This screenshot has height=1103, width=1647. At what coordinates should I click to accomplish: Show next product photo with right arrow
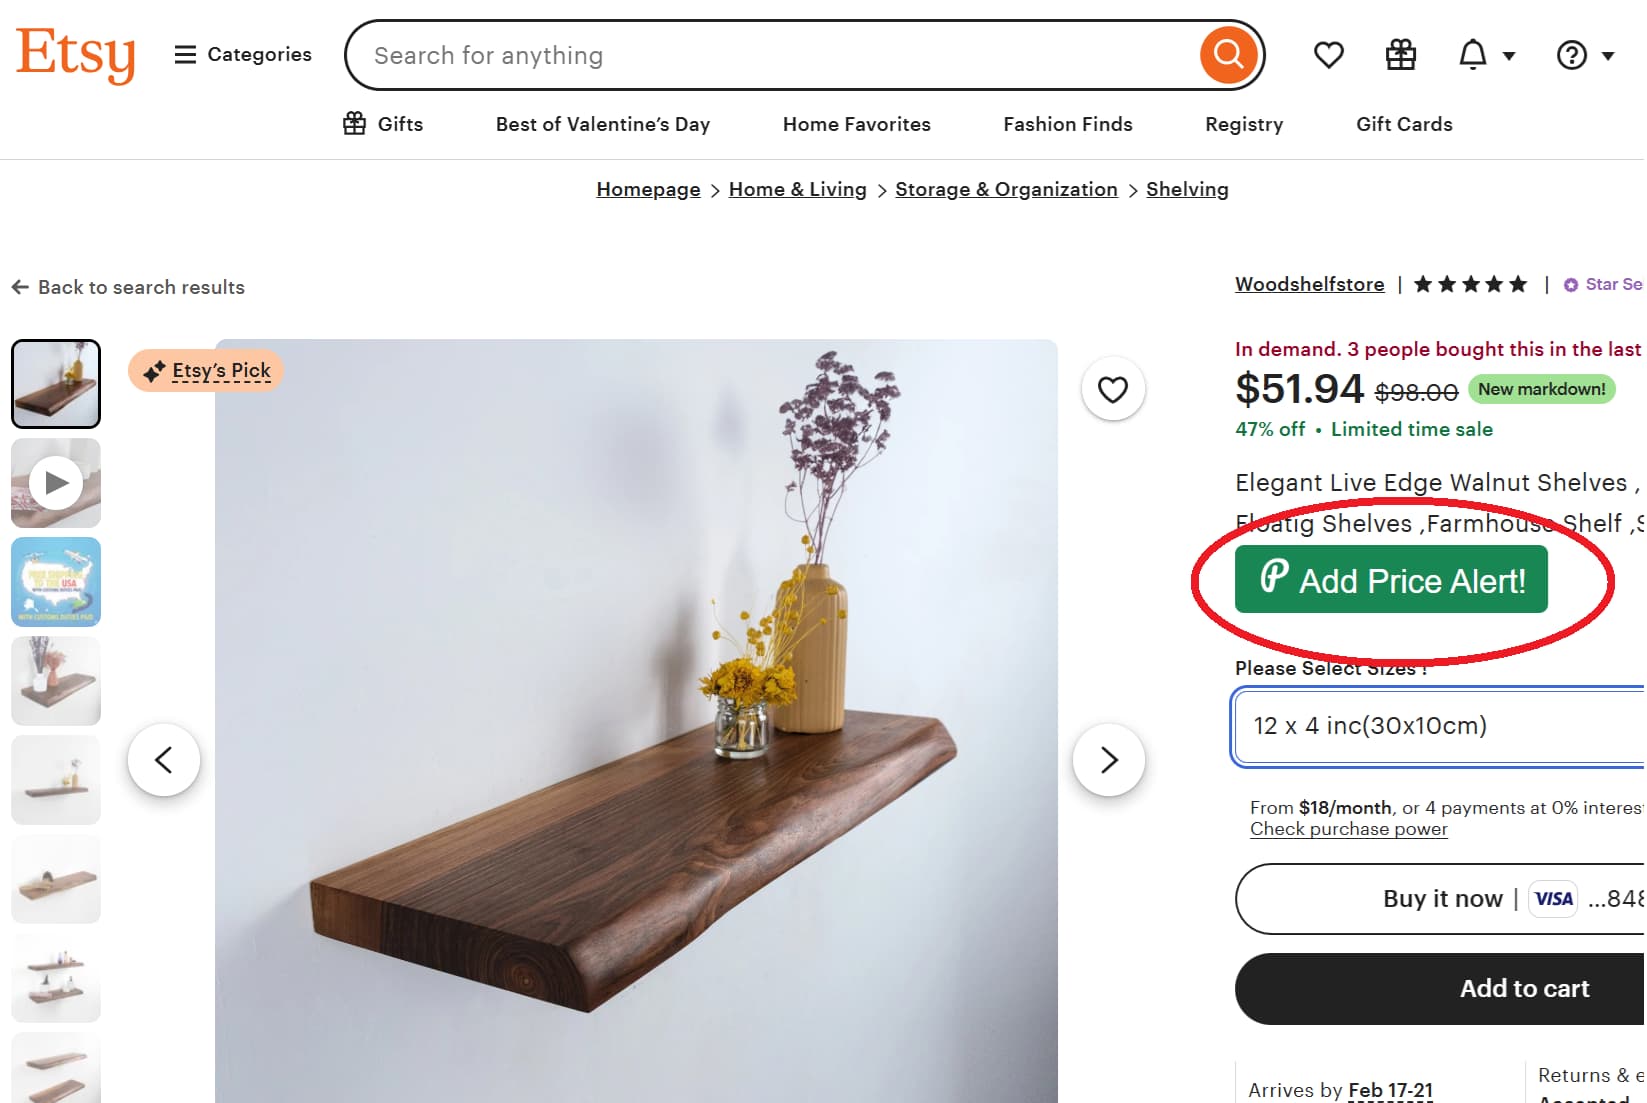(x=1109, y=760)
